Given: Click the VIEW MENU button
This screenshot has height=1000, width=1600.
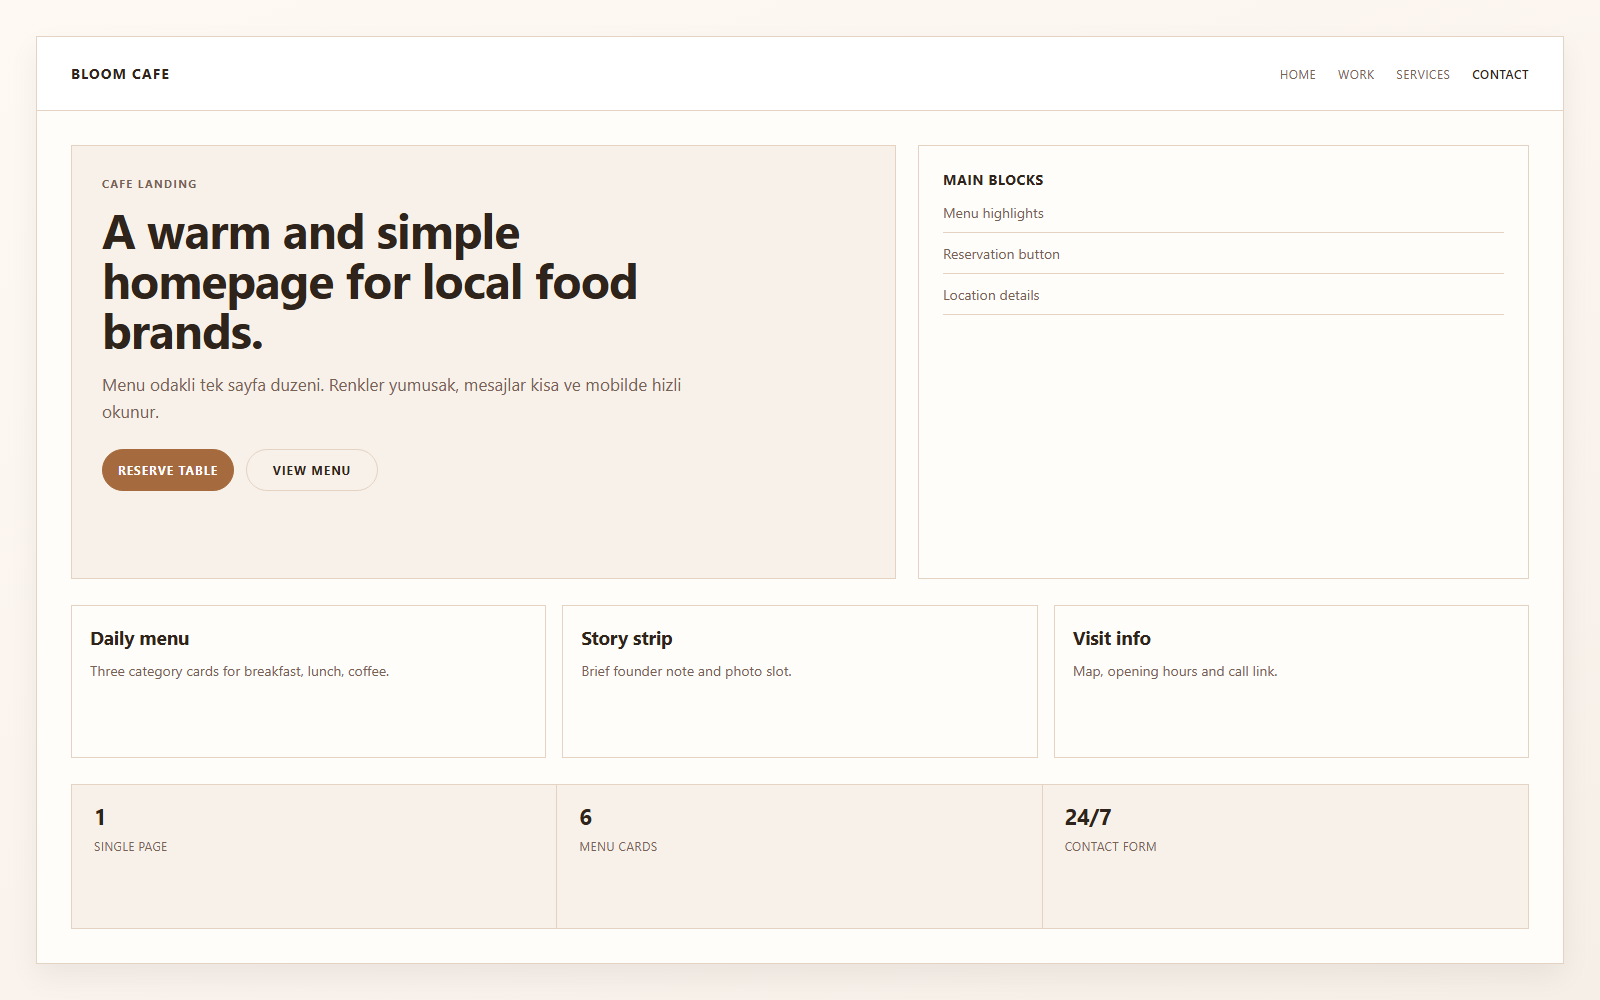Looking at the screenshot, I should [x=311, y=470].
